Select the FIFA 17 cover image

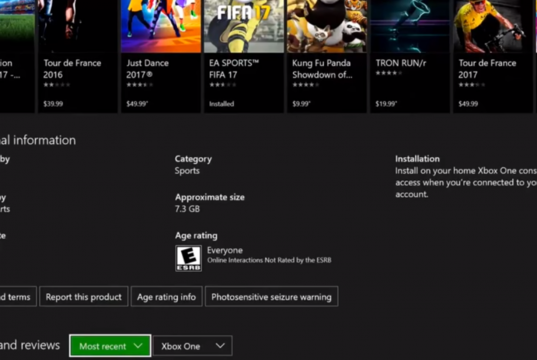[244, 26]
